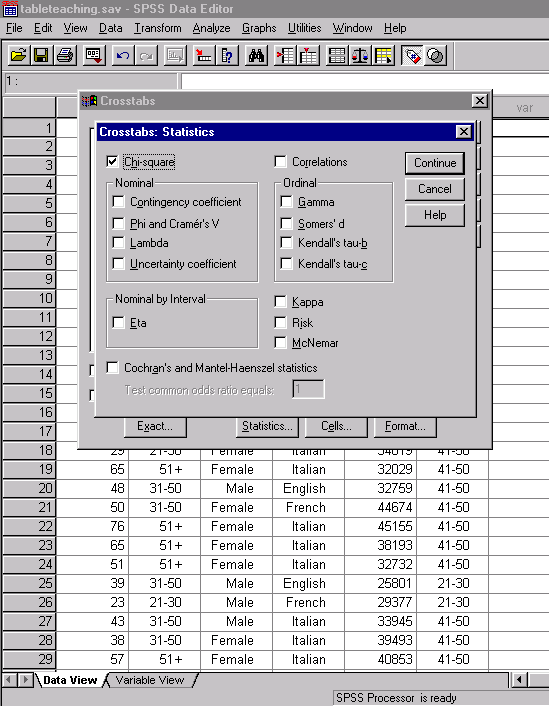Click the Go to Chart icon
The width and height of the screenshot is (549, 706).
pos(175,56)
